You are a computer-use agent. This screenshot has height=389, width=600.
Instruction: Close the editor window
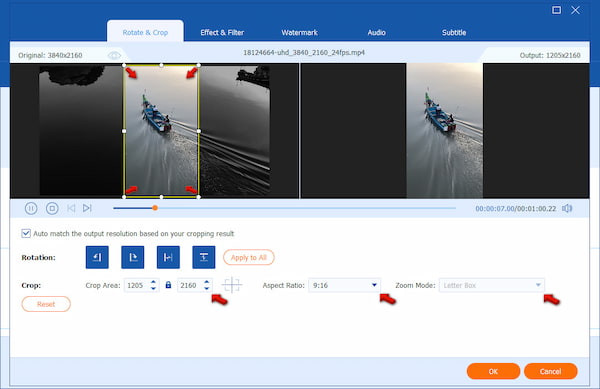pyautogui.click(x=575, y=10)
